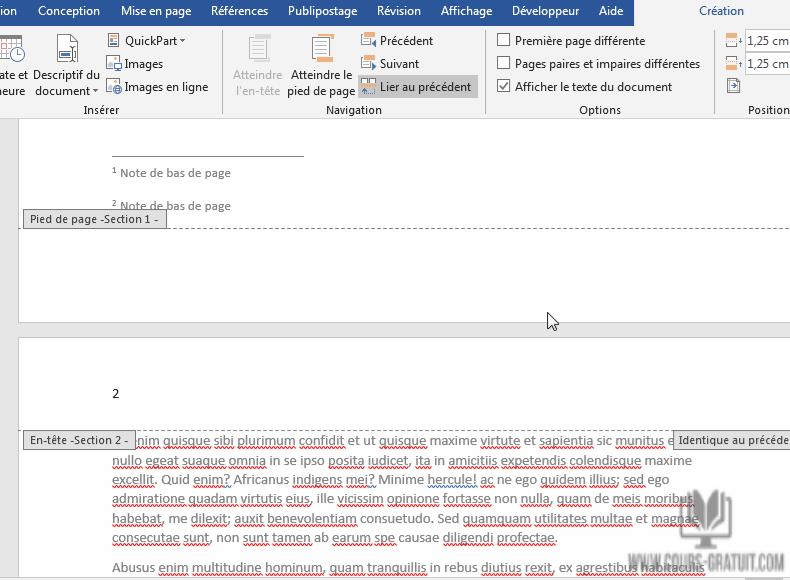Click the footer bottom position value field
This screenshot has height=580, width=790.
[768, 64]
